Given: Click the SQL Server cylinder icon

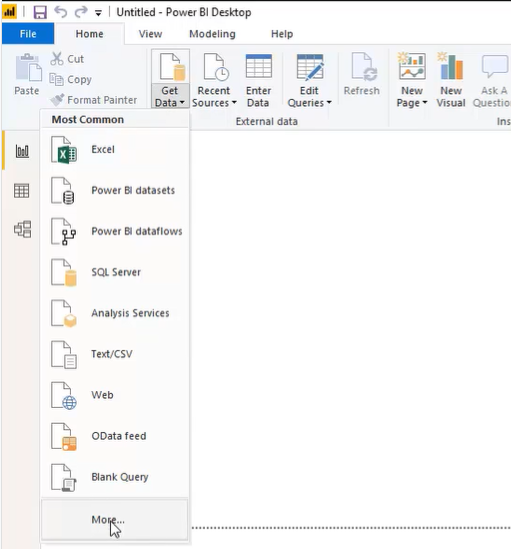Looking at the screenshot, I should (x=64, y=273).
